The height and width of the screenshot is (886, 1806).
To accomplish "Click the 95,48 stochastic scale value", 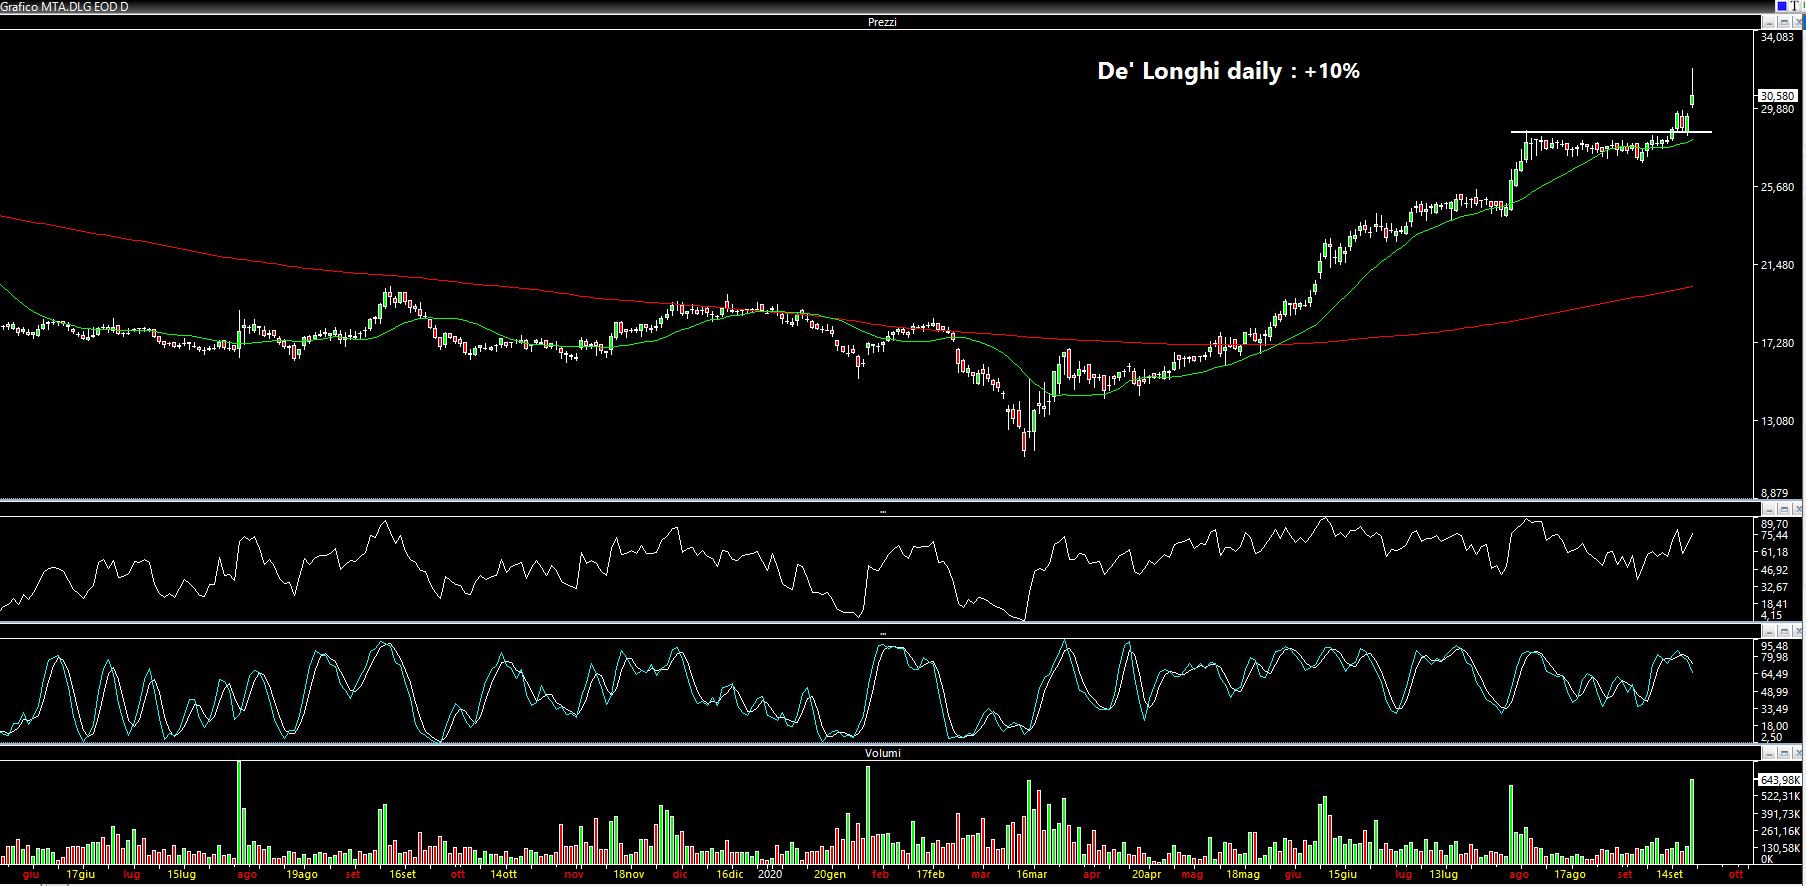I will [x=1774, y=646].
